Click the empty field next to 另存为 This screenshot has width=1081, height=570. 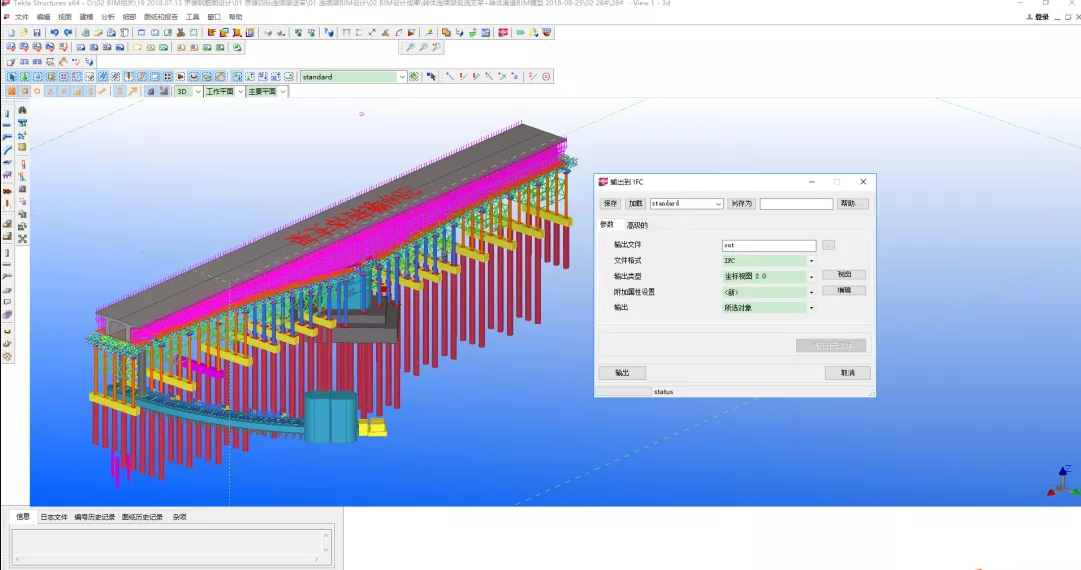pos(796,203)
